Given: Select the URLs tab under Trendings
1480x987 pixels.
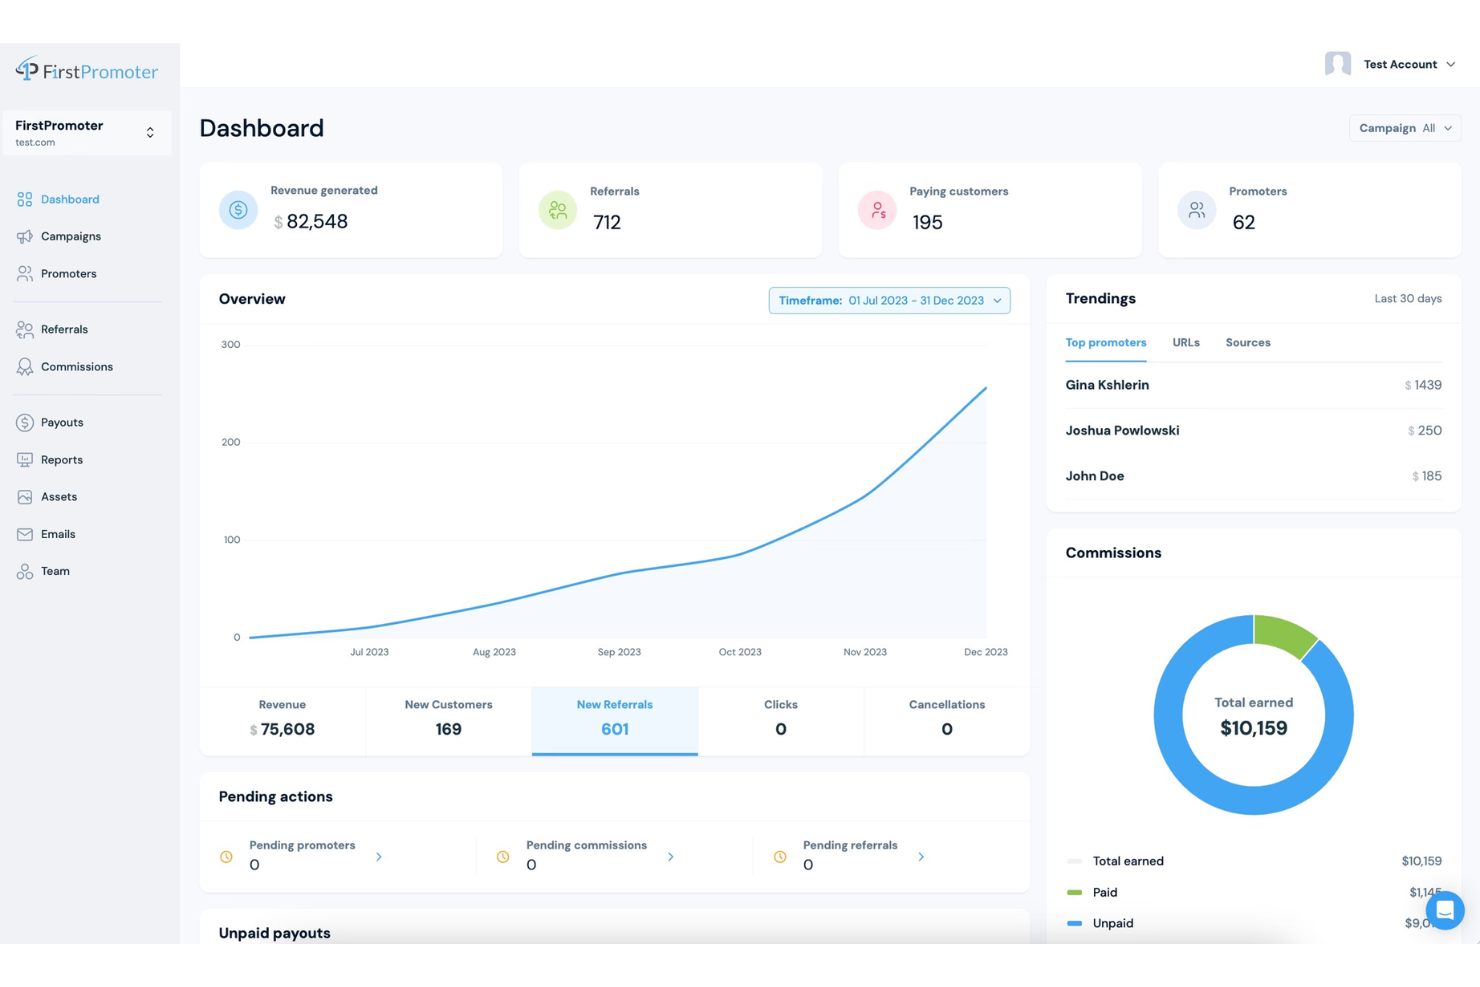Looking at the screenshot, I should [1185, 342].
